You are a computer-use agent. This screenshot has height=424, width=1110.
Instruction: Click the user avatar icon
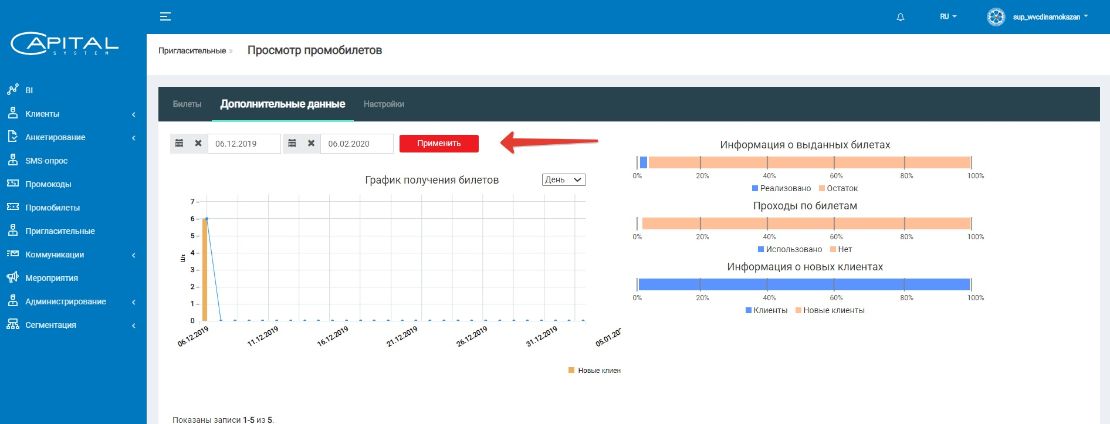pos(996,16)
